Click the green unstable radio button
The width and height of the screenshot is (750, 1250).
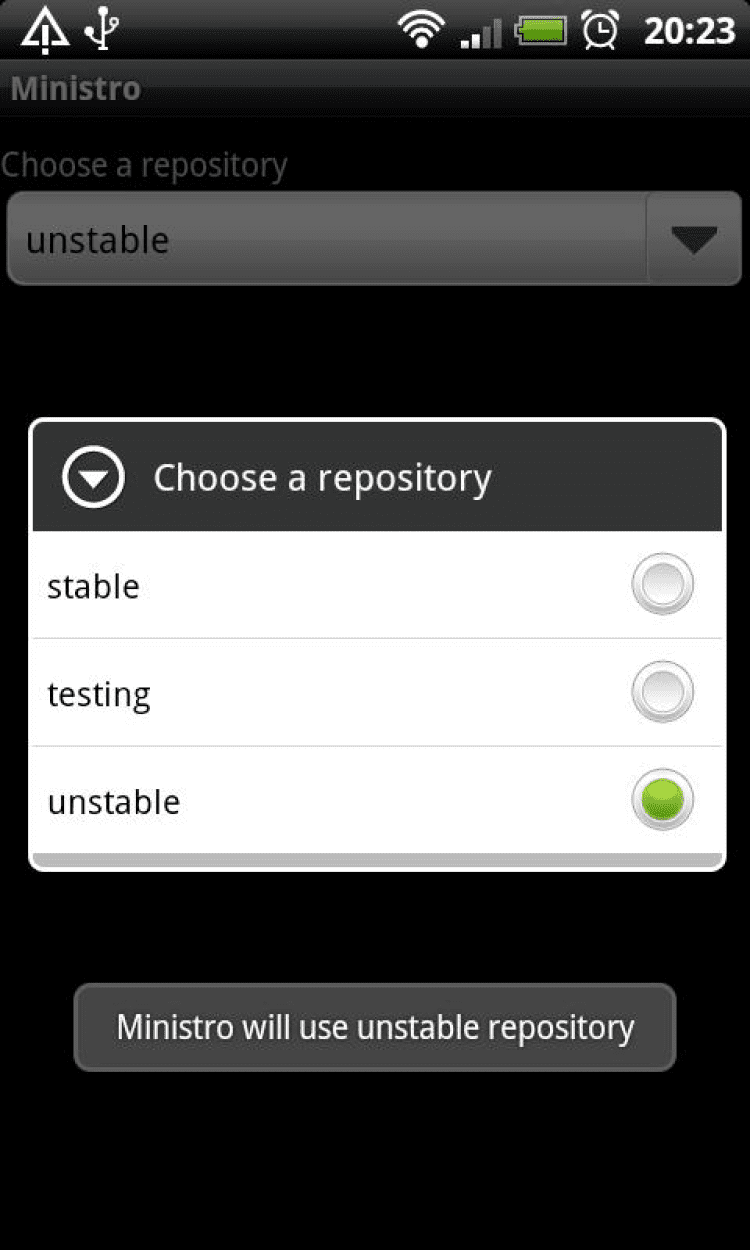click(662, 800)
